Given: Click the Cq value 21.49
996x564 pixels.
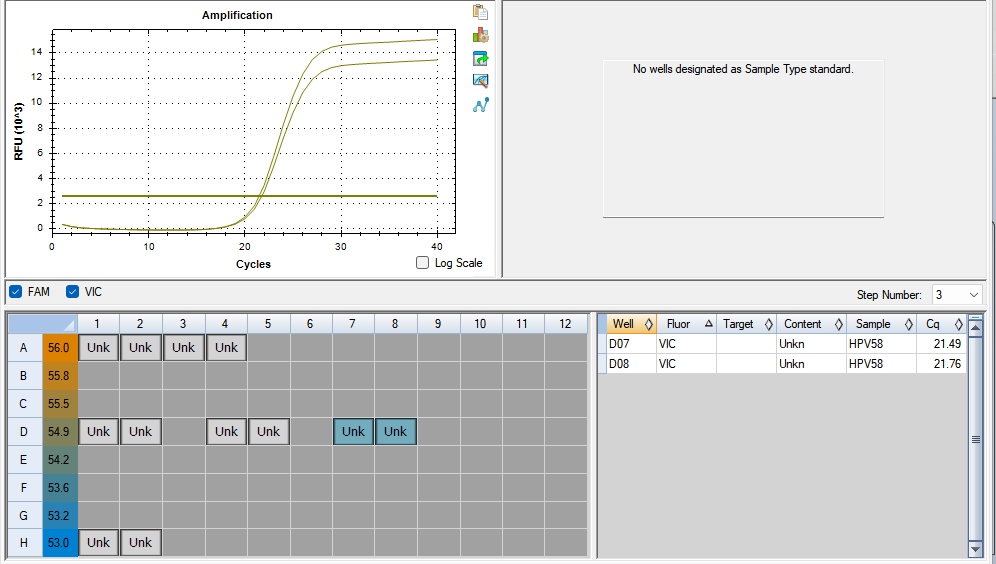Looking at the screenshot, I should tap(941, 344).
